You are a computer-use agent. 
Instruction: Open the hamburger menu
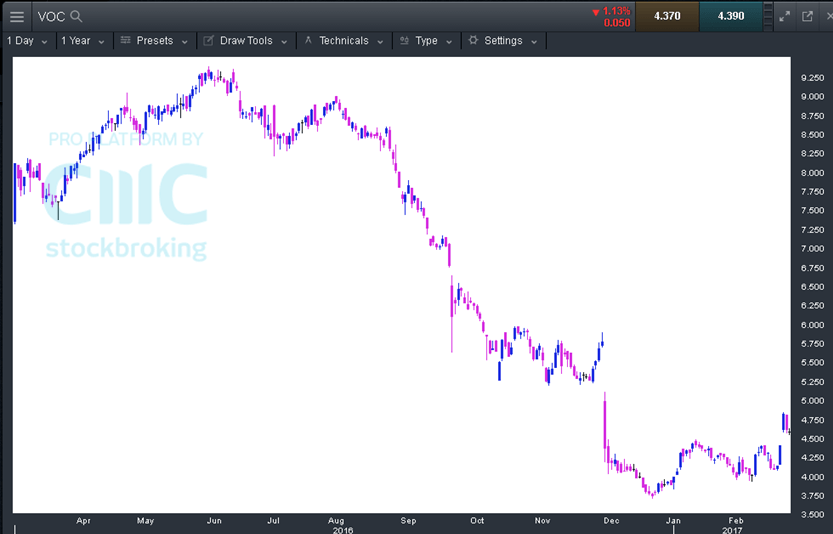[17, 16]
